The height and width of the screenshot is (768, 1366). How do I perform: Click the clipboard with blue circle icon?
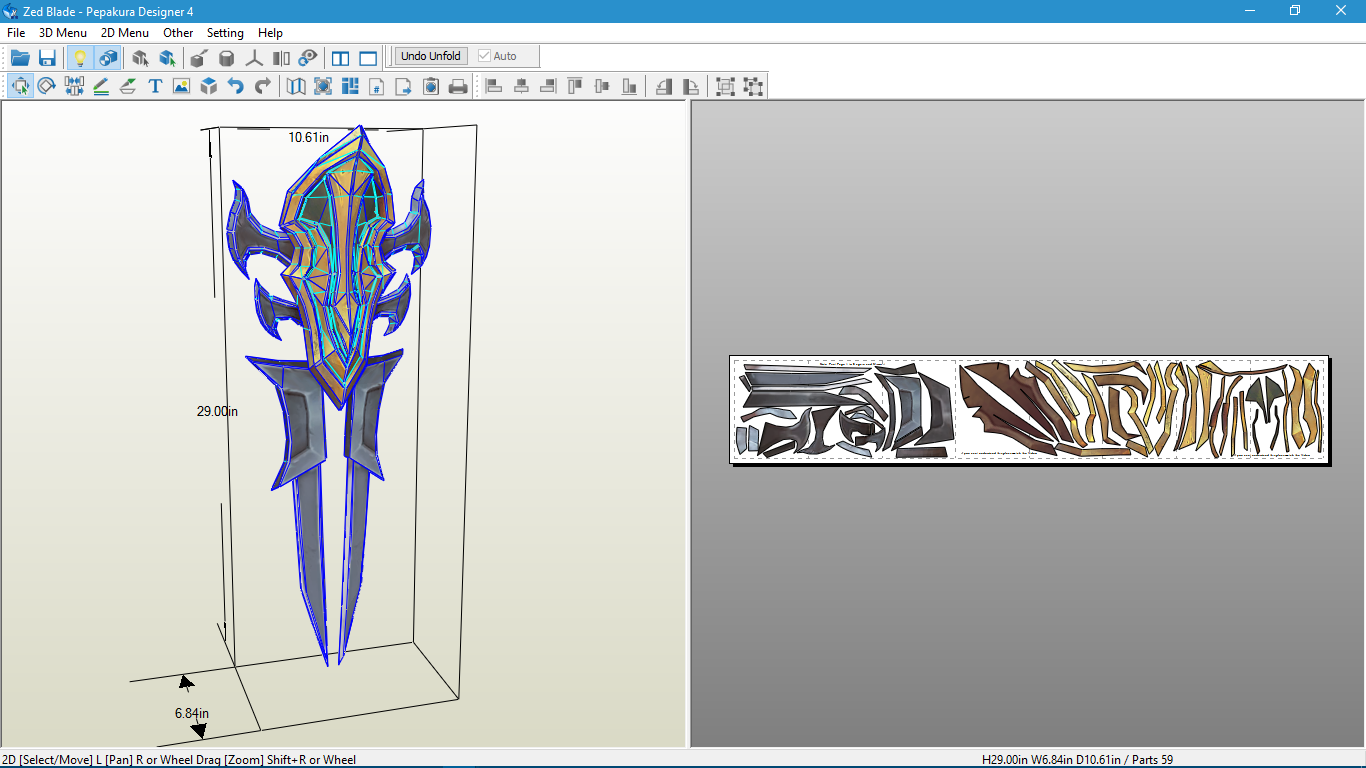tap(431, 86)
